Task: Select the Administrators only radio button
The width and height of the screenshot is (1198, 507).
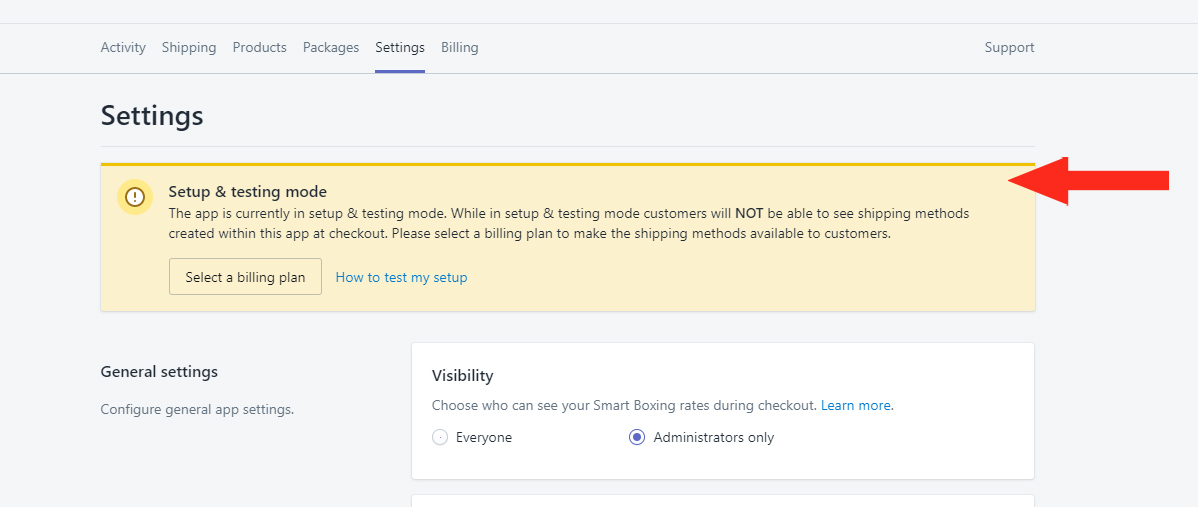Action: [636, 438]
